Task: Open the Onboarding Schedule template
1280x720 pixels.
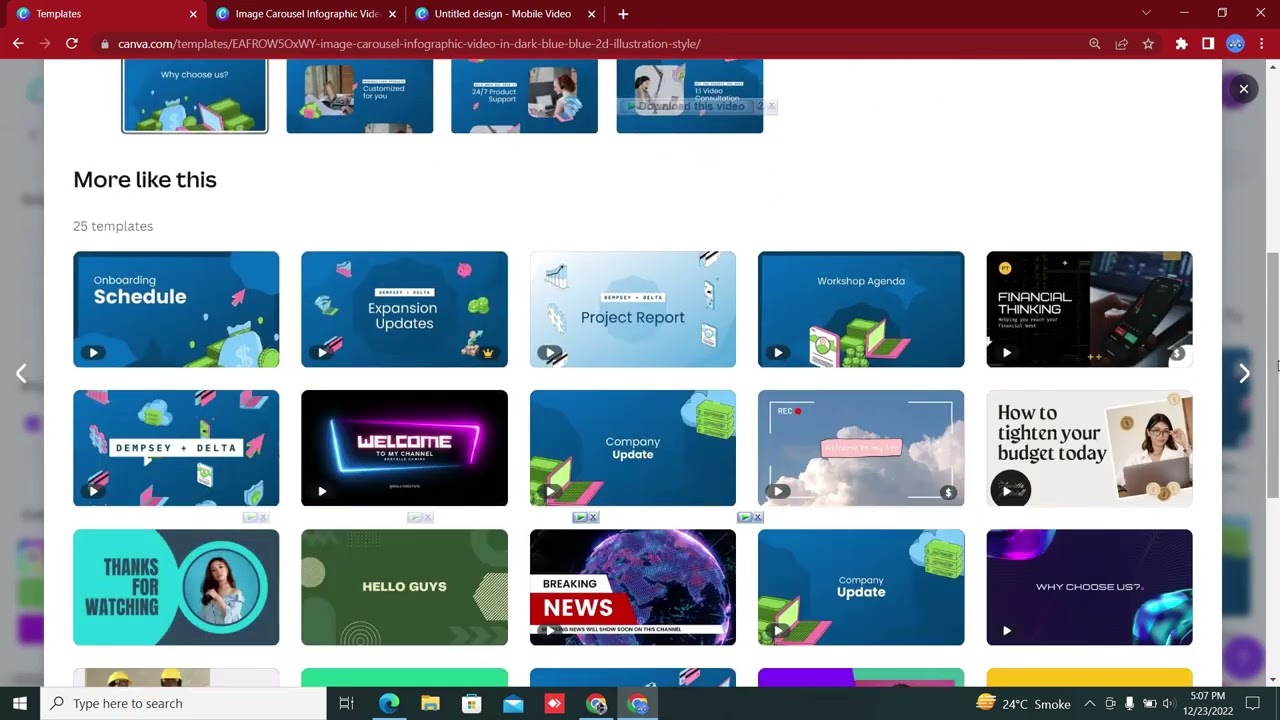Action: [x=176, y=309]
